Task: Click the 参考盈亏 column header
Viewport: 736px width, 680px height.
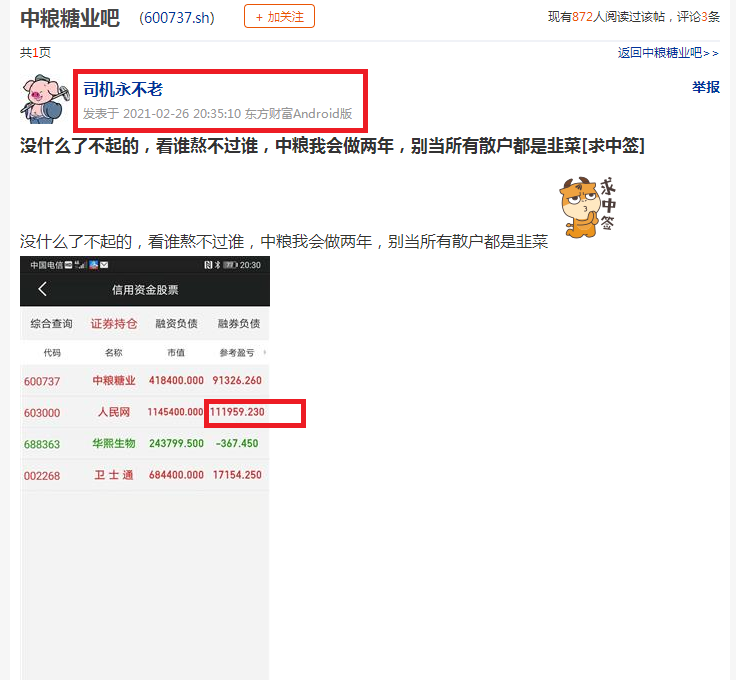Action: pyautogui.click(x=237, y=353)
